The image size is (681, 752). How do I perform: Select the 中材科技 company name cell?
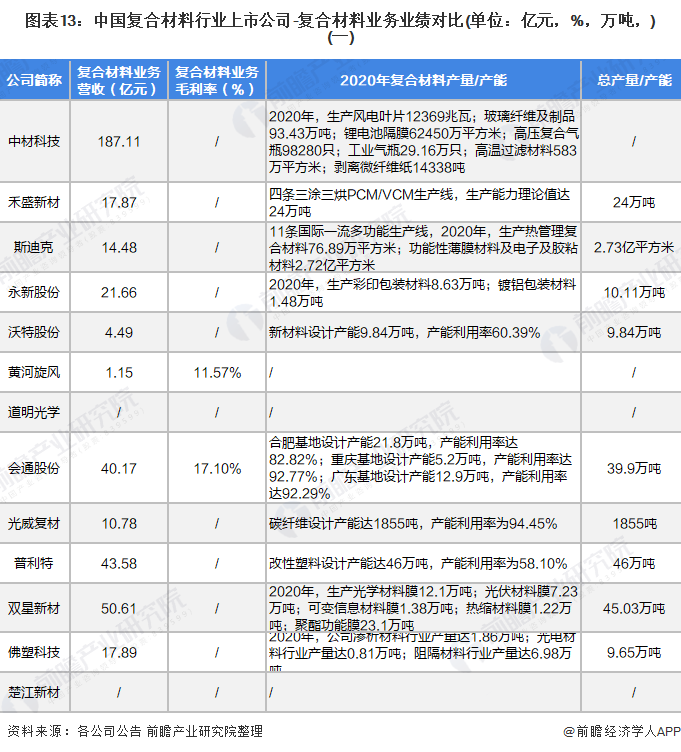(34, 142)
